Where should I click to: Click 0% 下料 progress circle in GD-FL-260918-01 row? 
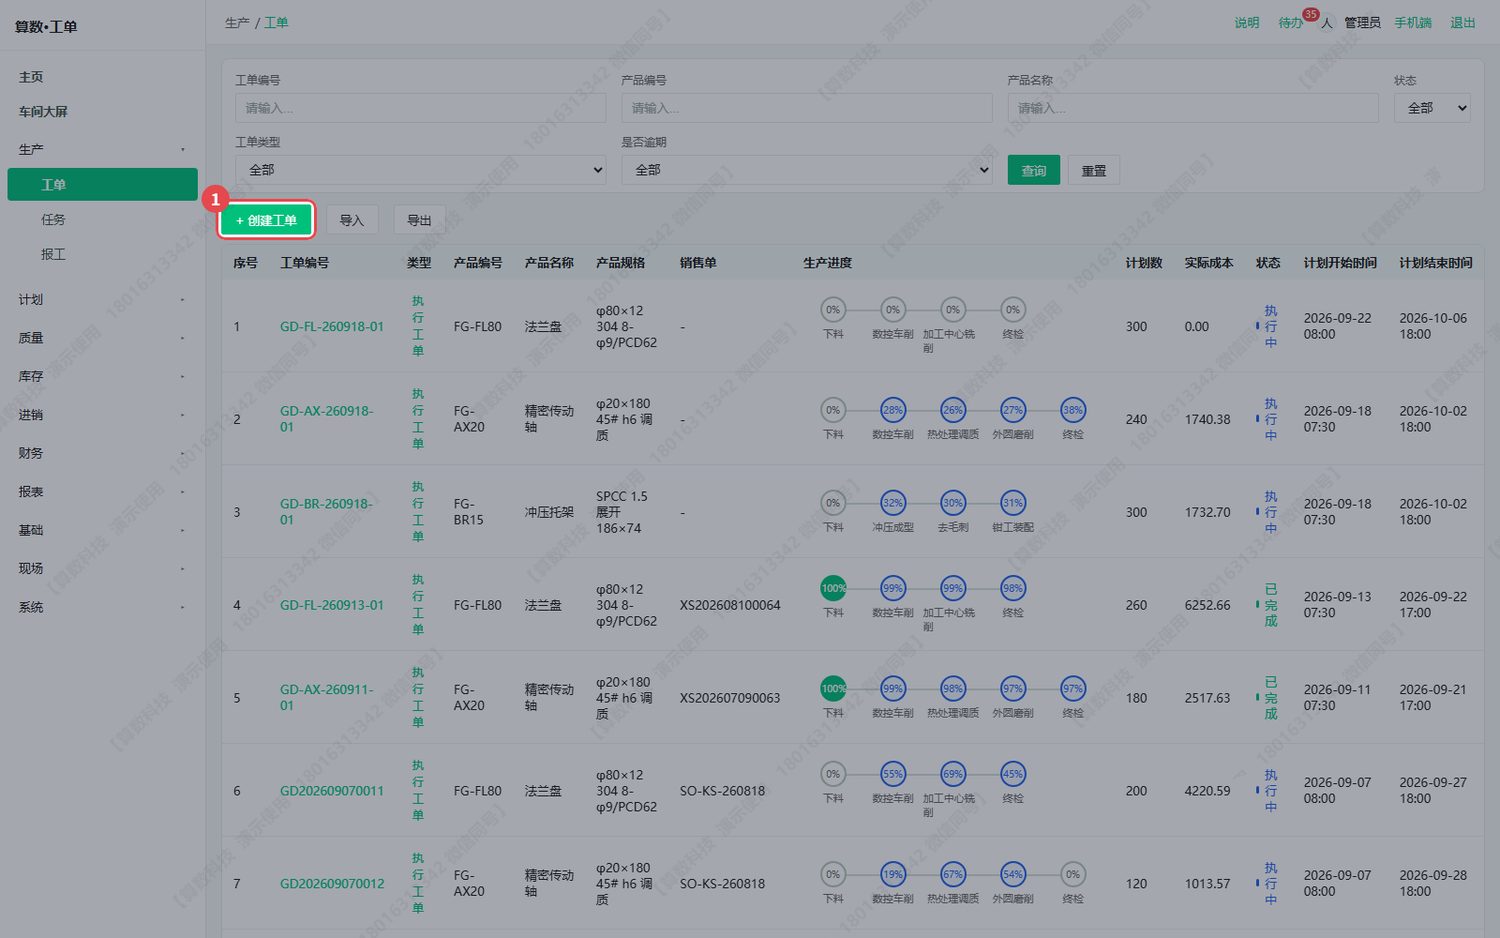click(x=833, y=310)
